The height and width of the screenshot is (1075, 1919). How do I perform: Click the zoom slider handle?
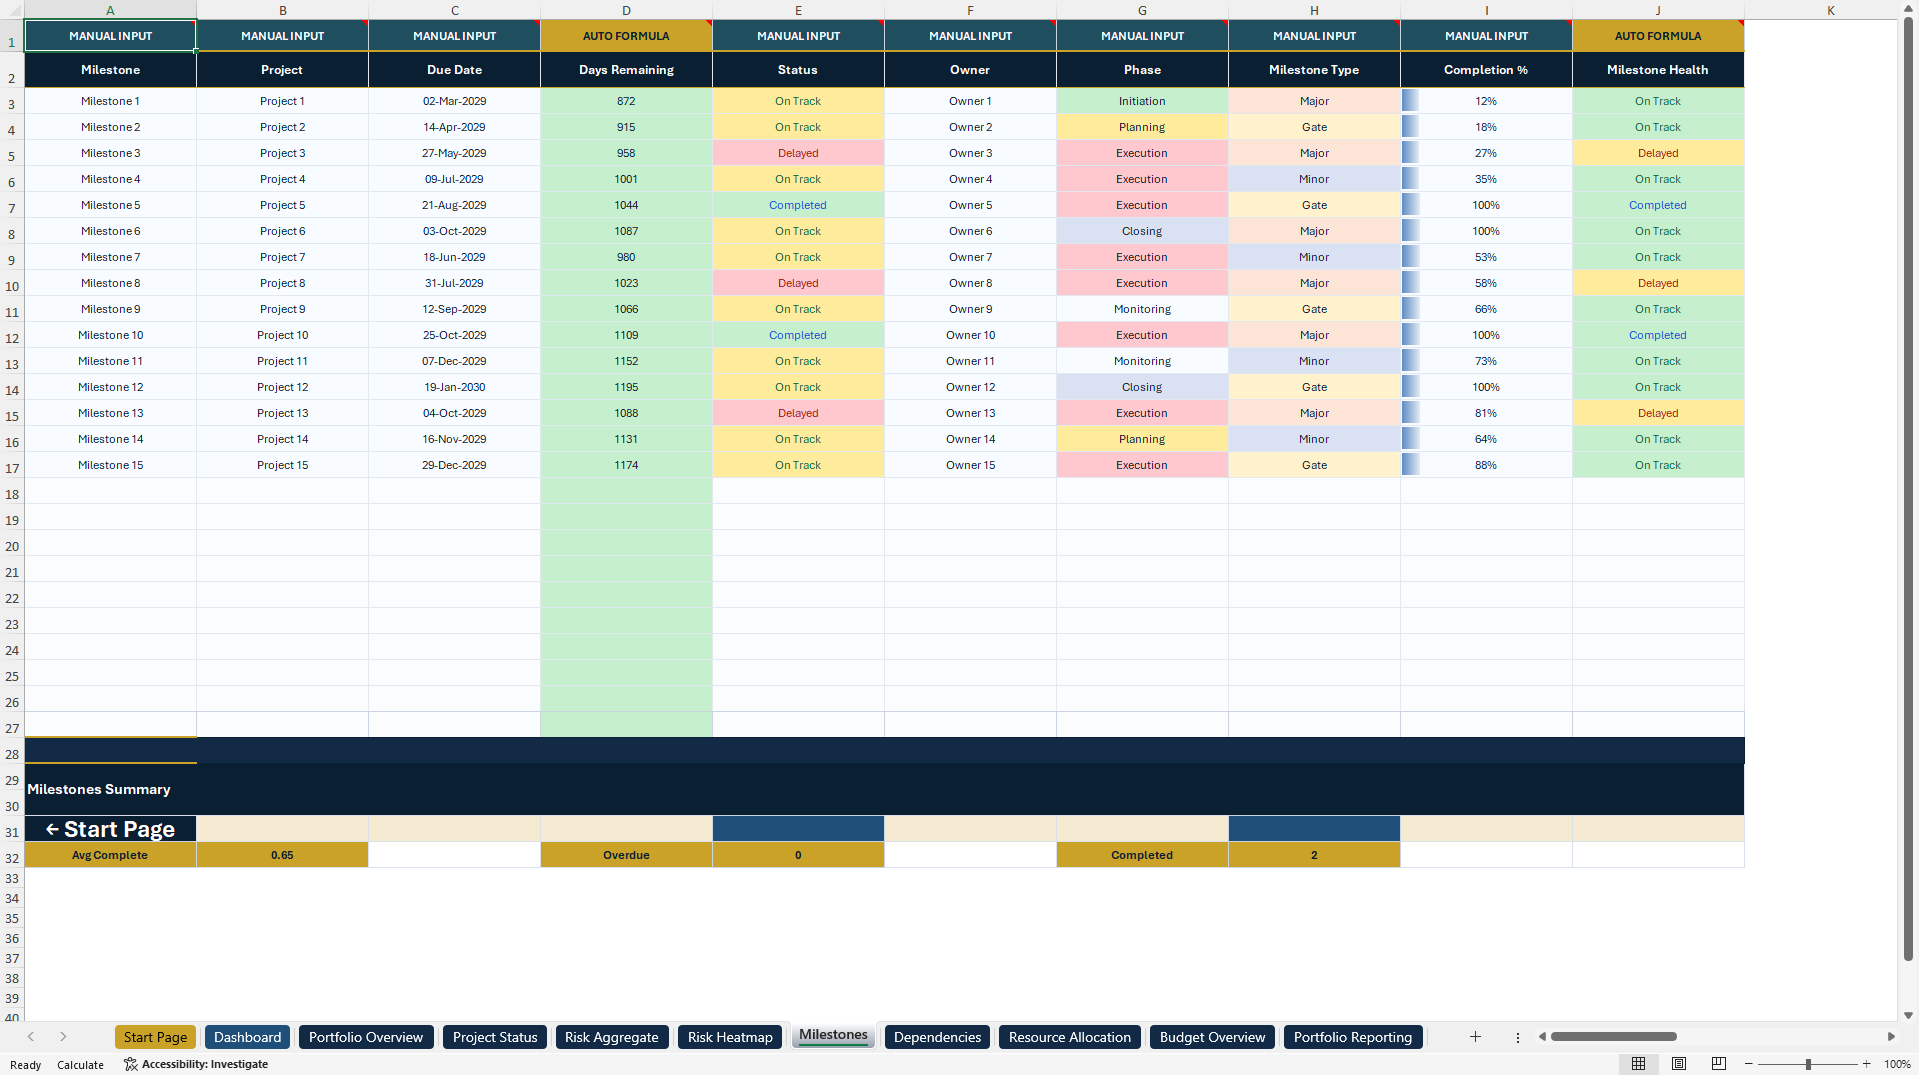(x=1808, y=1064)
